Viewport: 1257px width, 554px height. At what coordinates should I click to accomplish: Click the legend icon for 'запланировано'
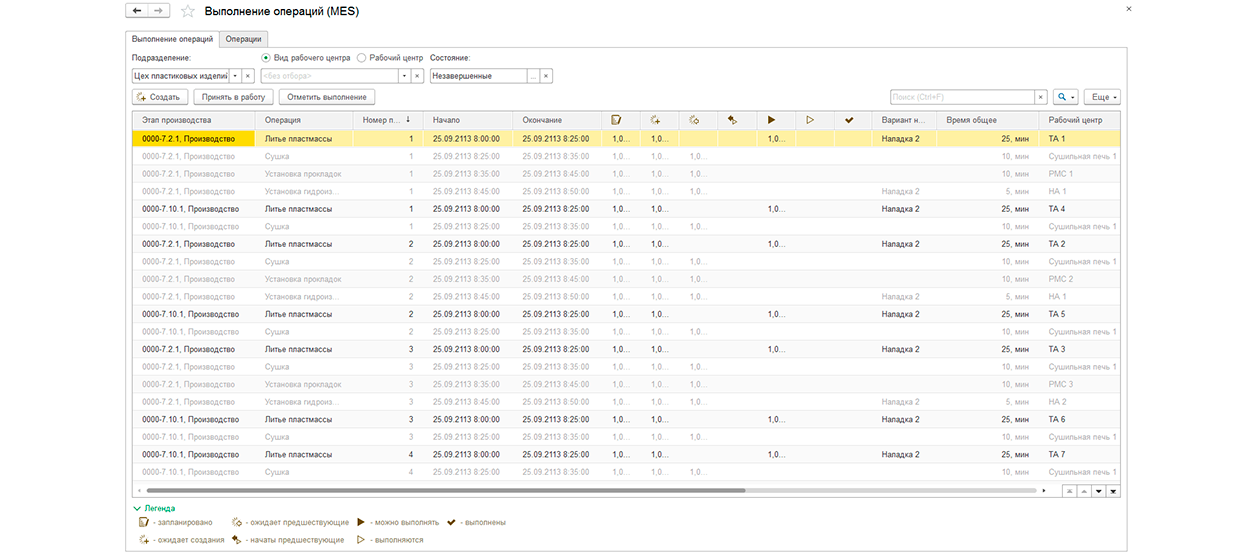click(143, 522)
